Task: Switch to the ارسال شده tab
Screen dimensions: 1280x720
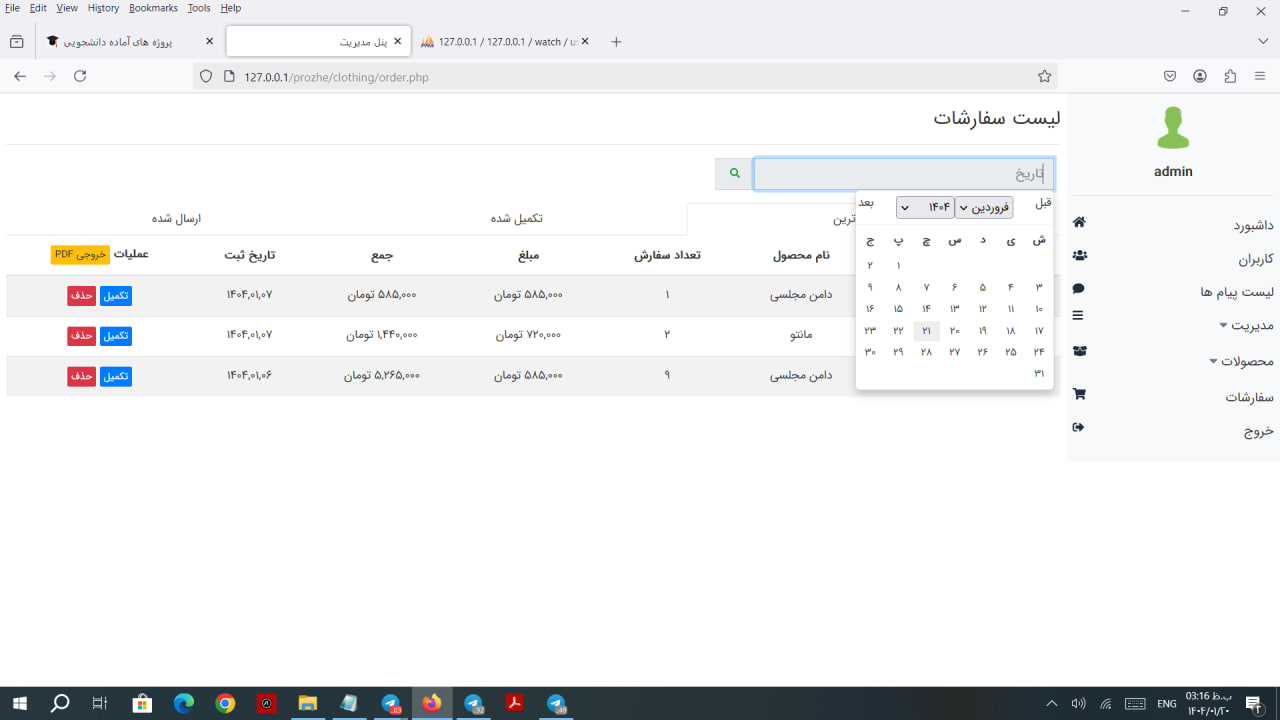Action: pyautogui.click(x=176, y=218)
